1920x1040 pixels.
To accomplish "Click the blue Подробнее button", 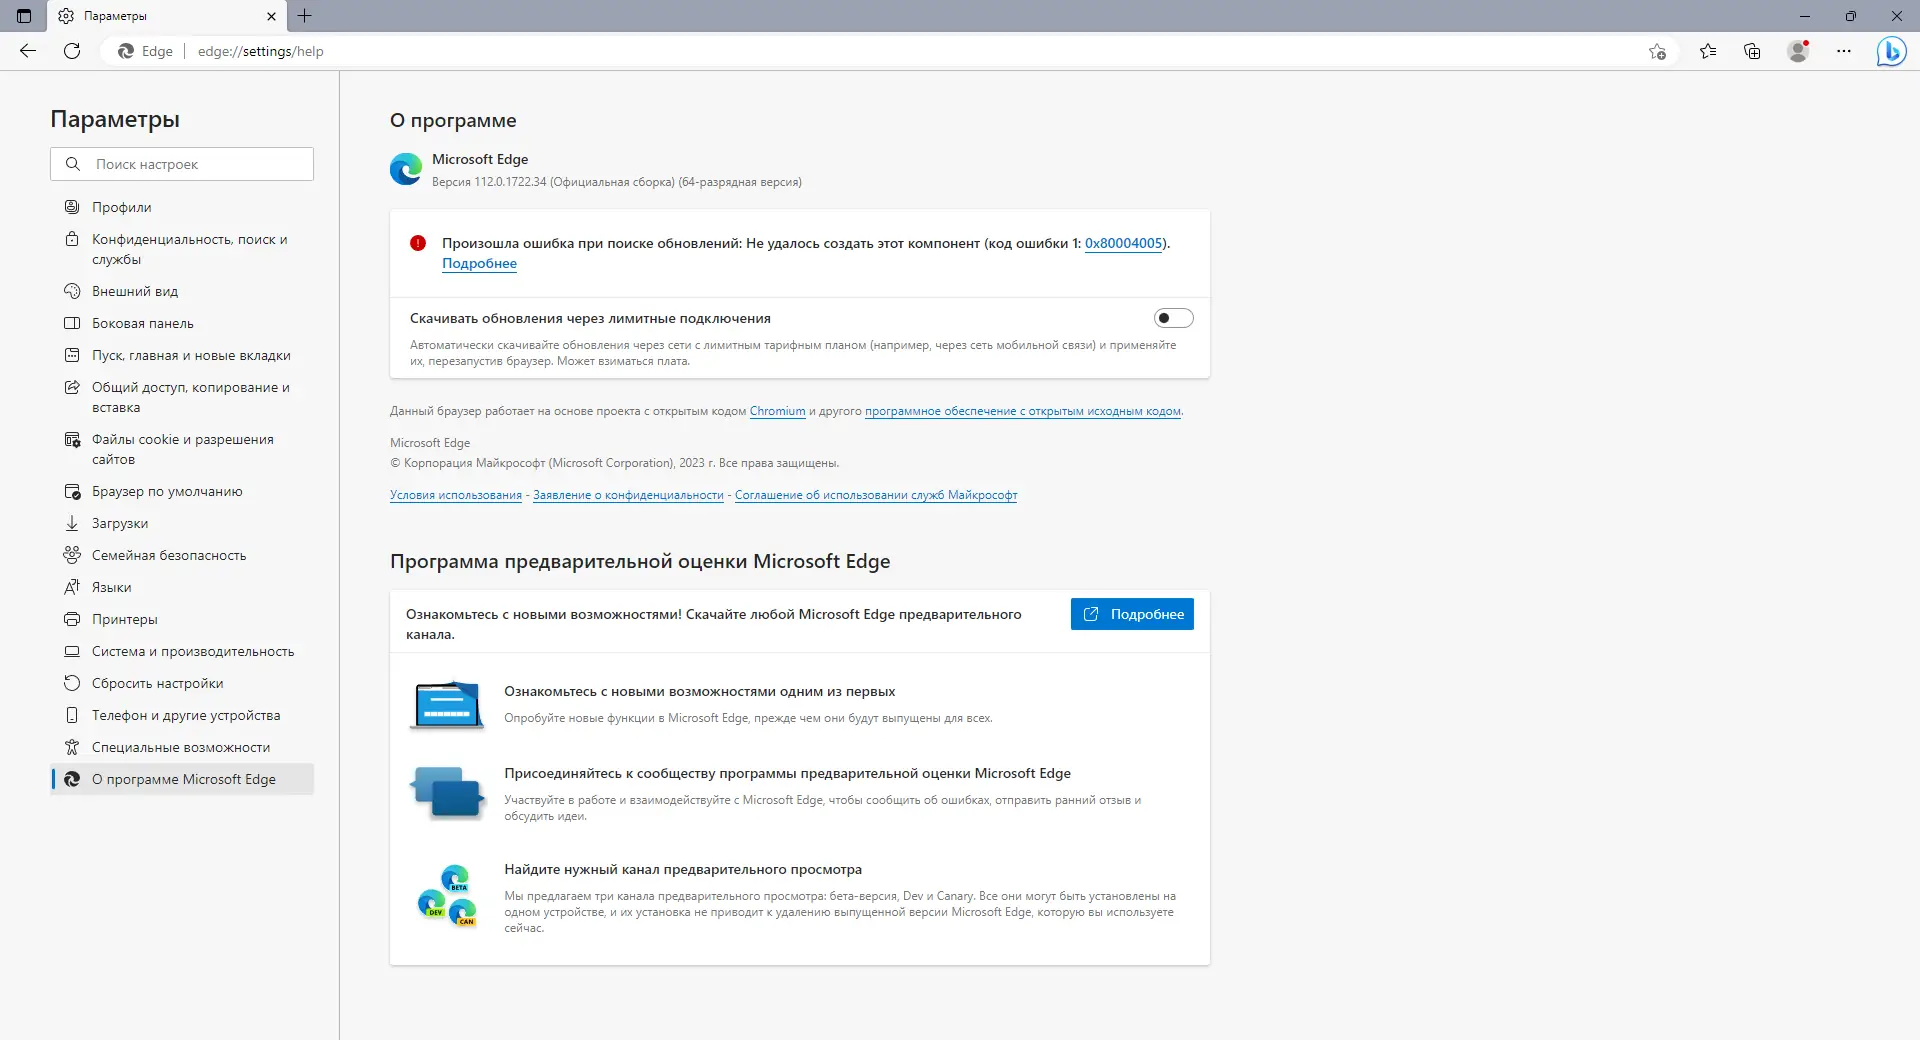I will point(1132,614).
